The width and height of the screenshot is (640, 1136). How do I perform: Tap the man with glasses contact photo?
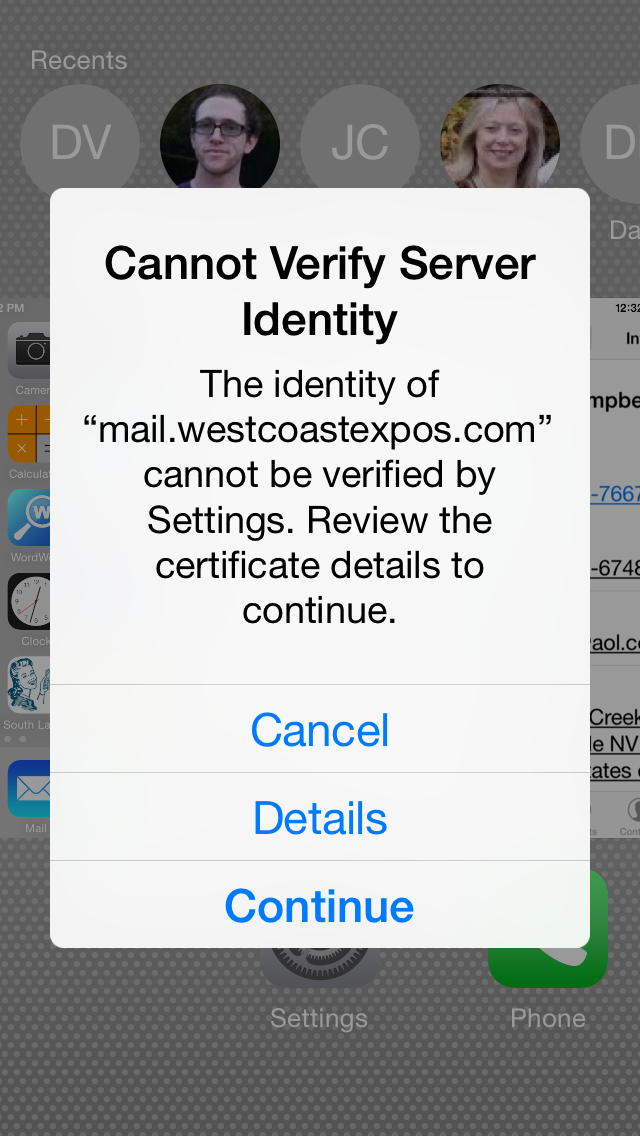pyautogui.click(x=220, y=138)
